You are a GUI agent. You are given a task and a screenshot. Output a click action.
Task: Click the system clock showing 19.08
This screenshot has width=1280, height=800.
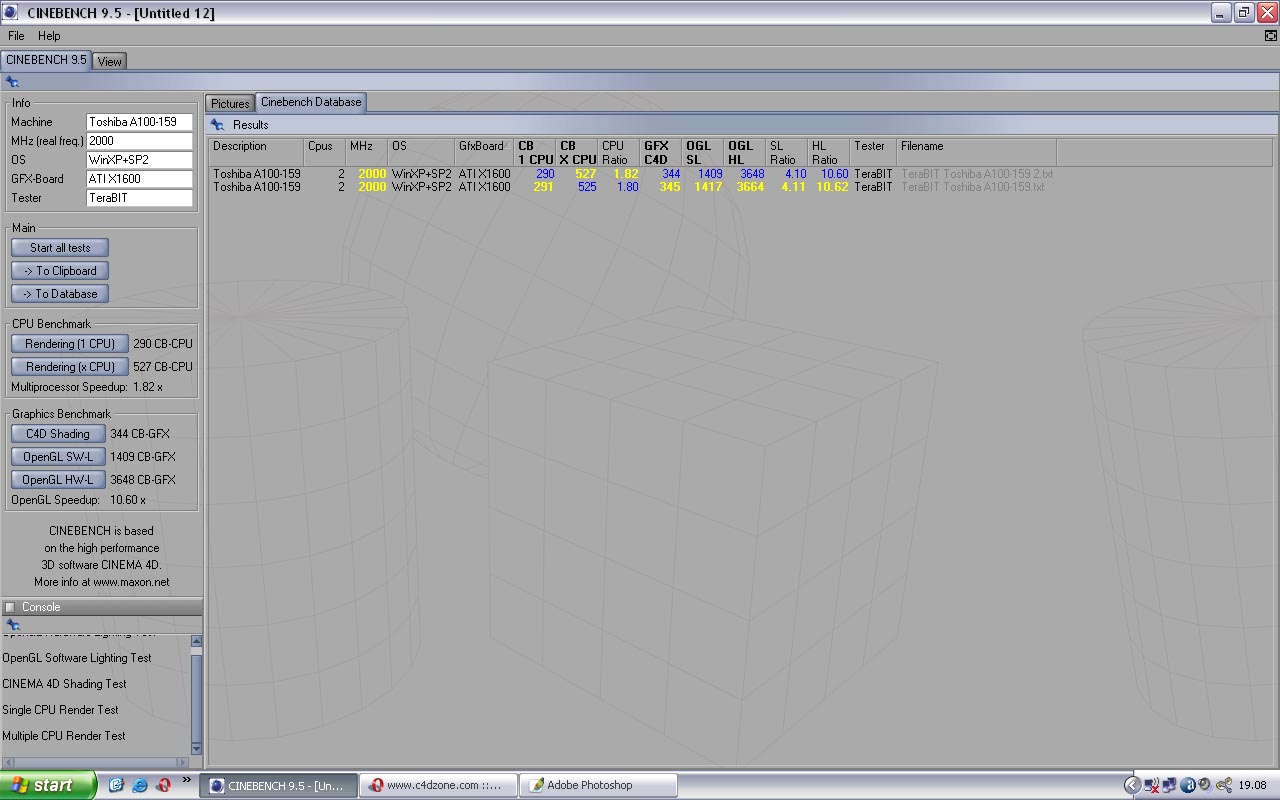(1252, 785)
